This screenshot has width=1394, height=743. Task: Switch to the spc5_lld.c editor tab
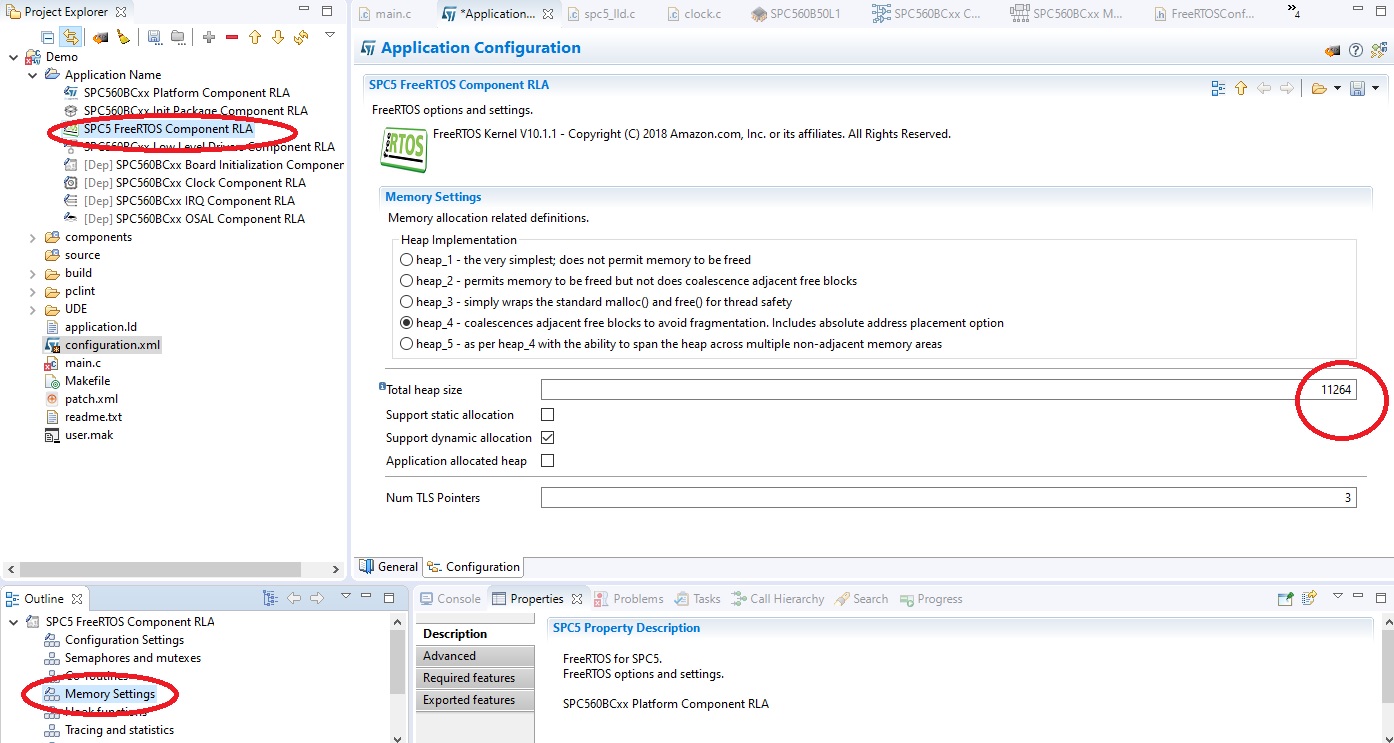tap(600, 14)
